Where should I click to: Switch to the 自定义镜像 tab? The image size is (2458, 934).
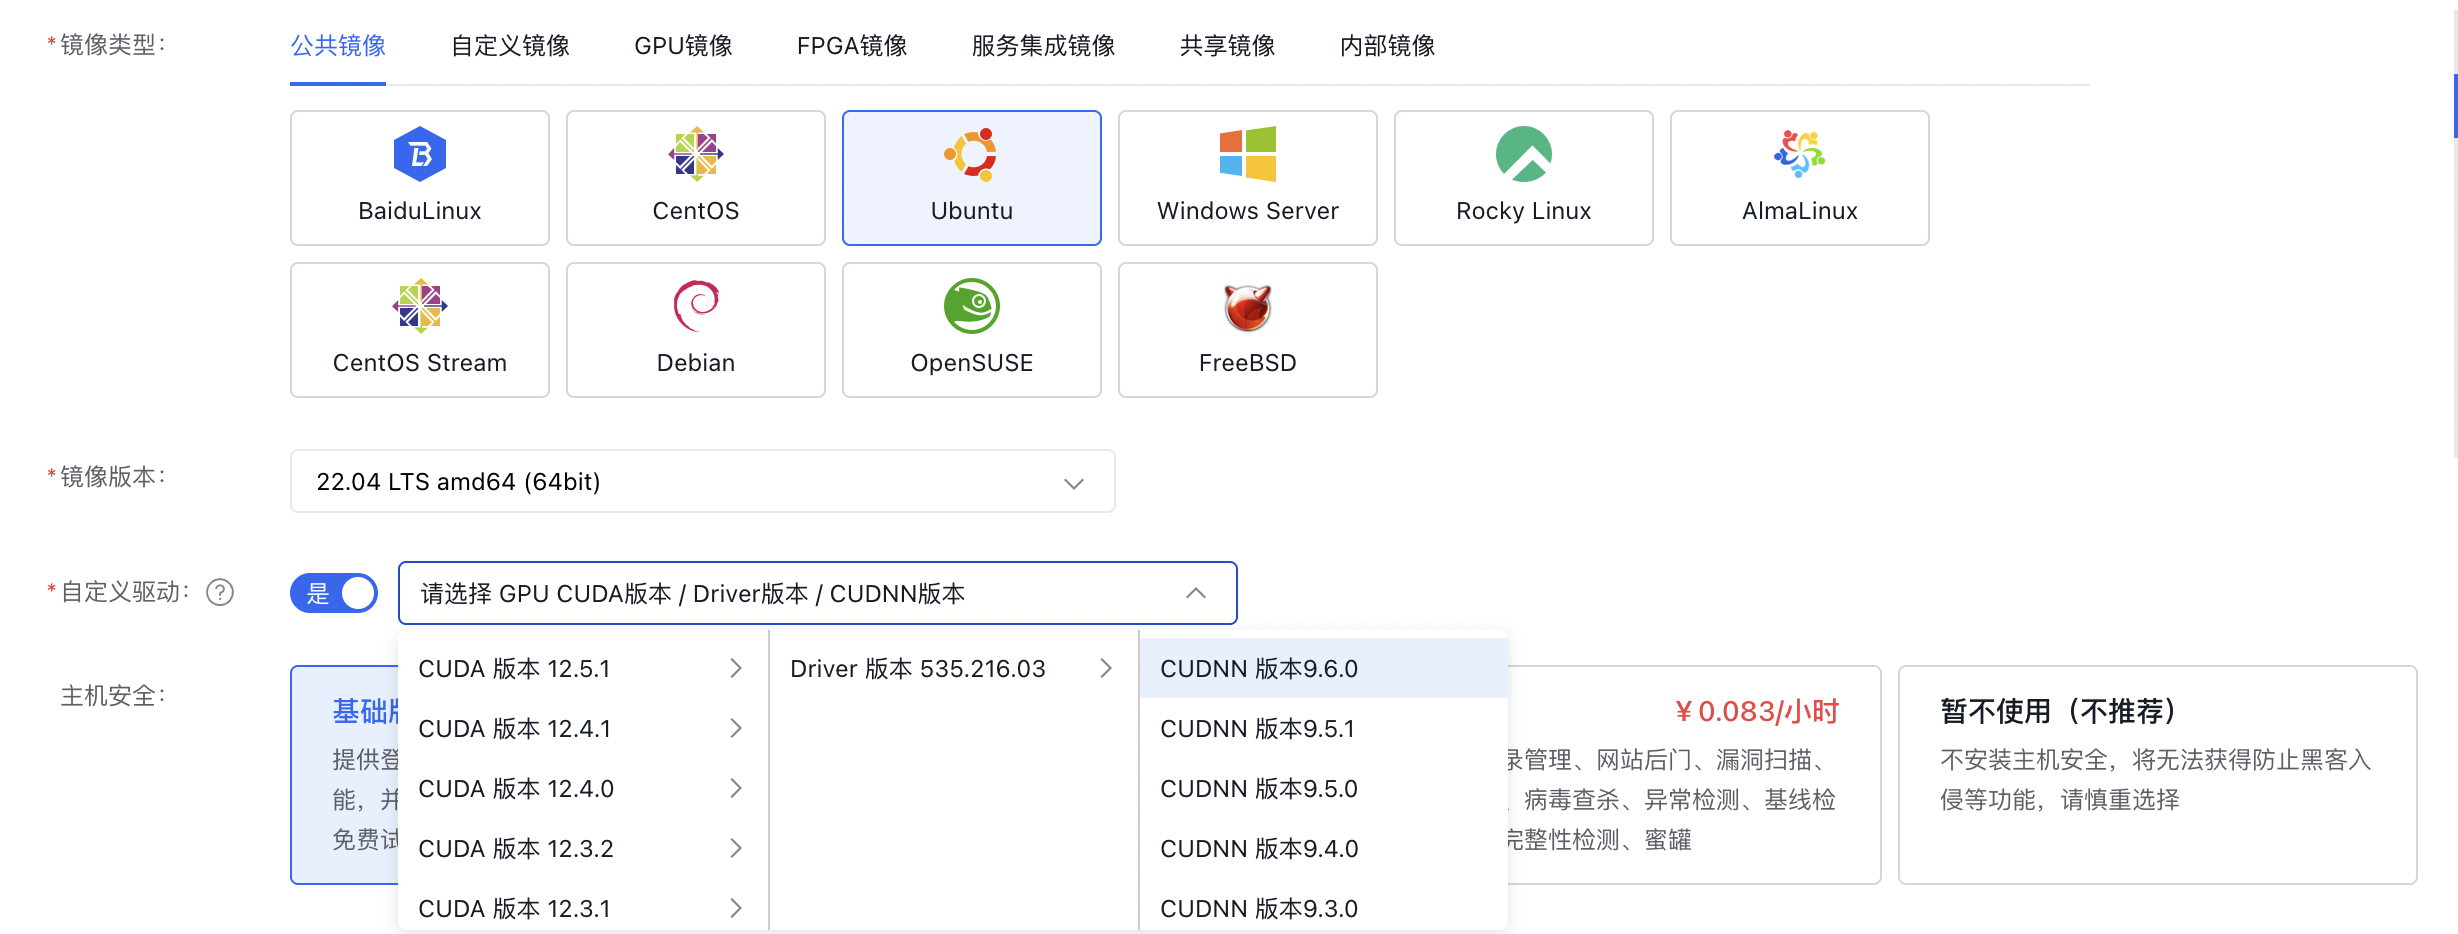click(510, 45)
